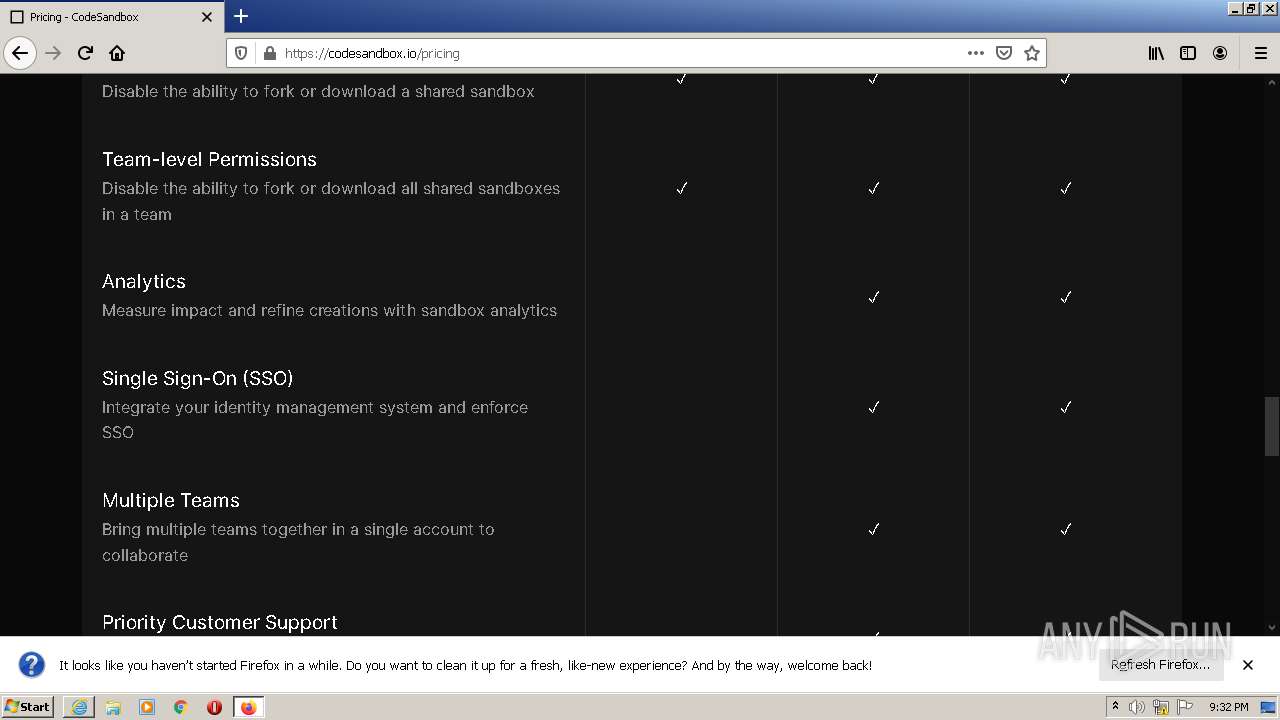Open the Windows Start menu

[x=27, y=707]
